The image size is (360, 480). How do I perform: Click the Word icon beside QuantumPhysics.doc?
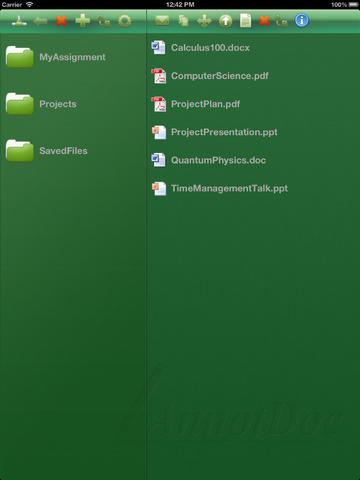pyautogui.click(x=159, y=160)
